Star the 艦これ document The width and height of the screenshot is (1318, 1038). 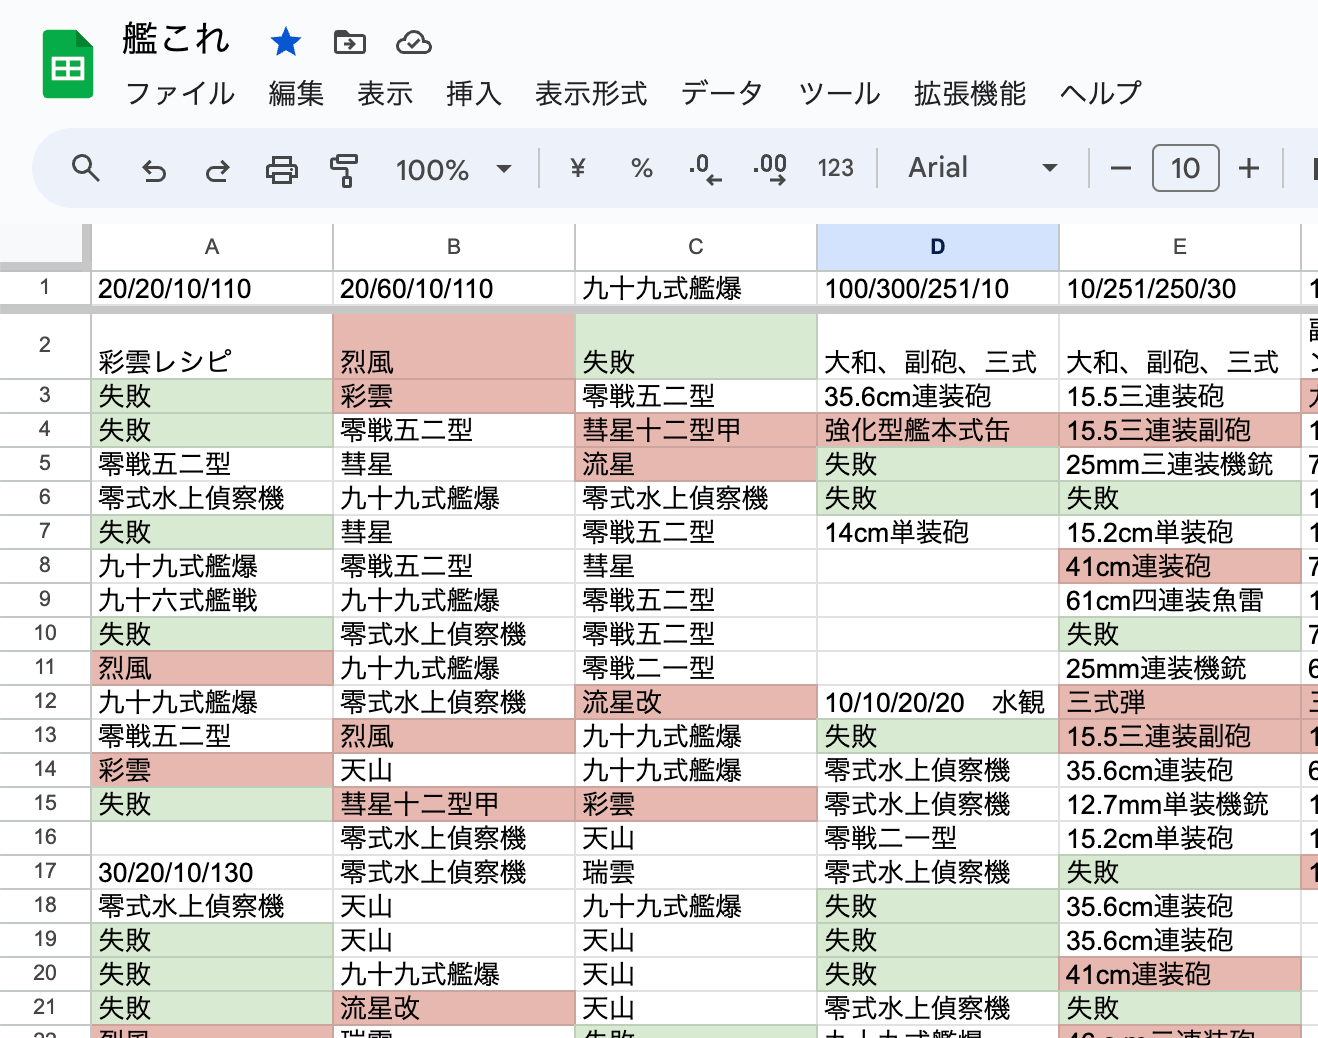286,42
